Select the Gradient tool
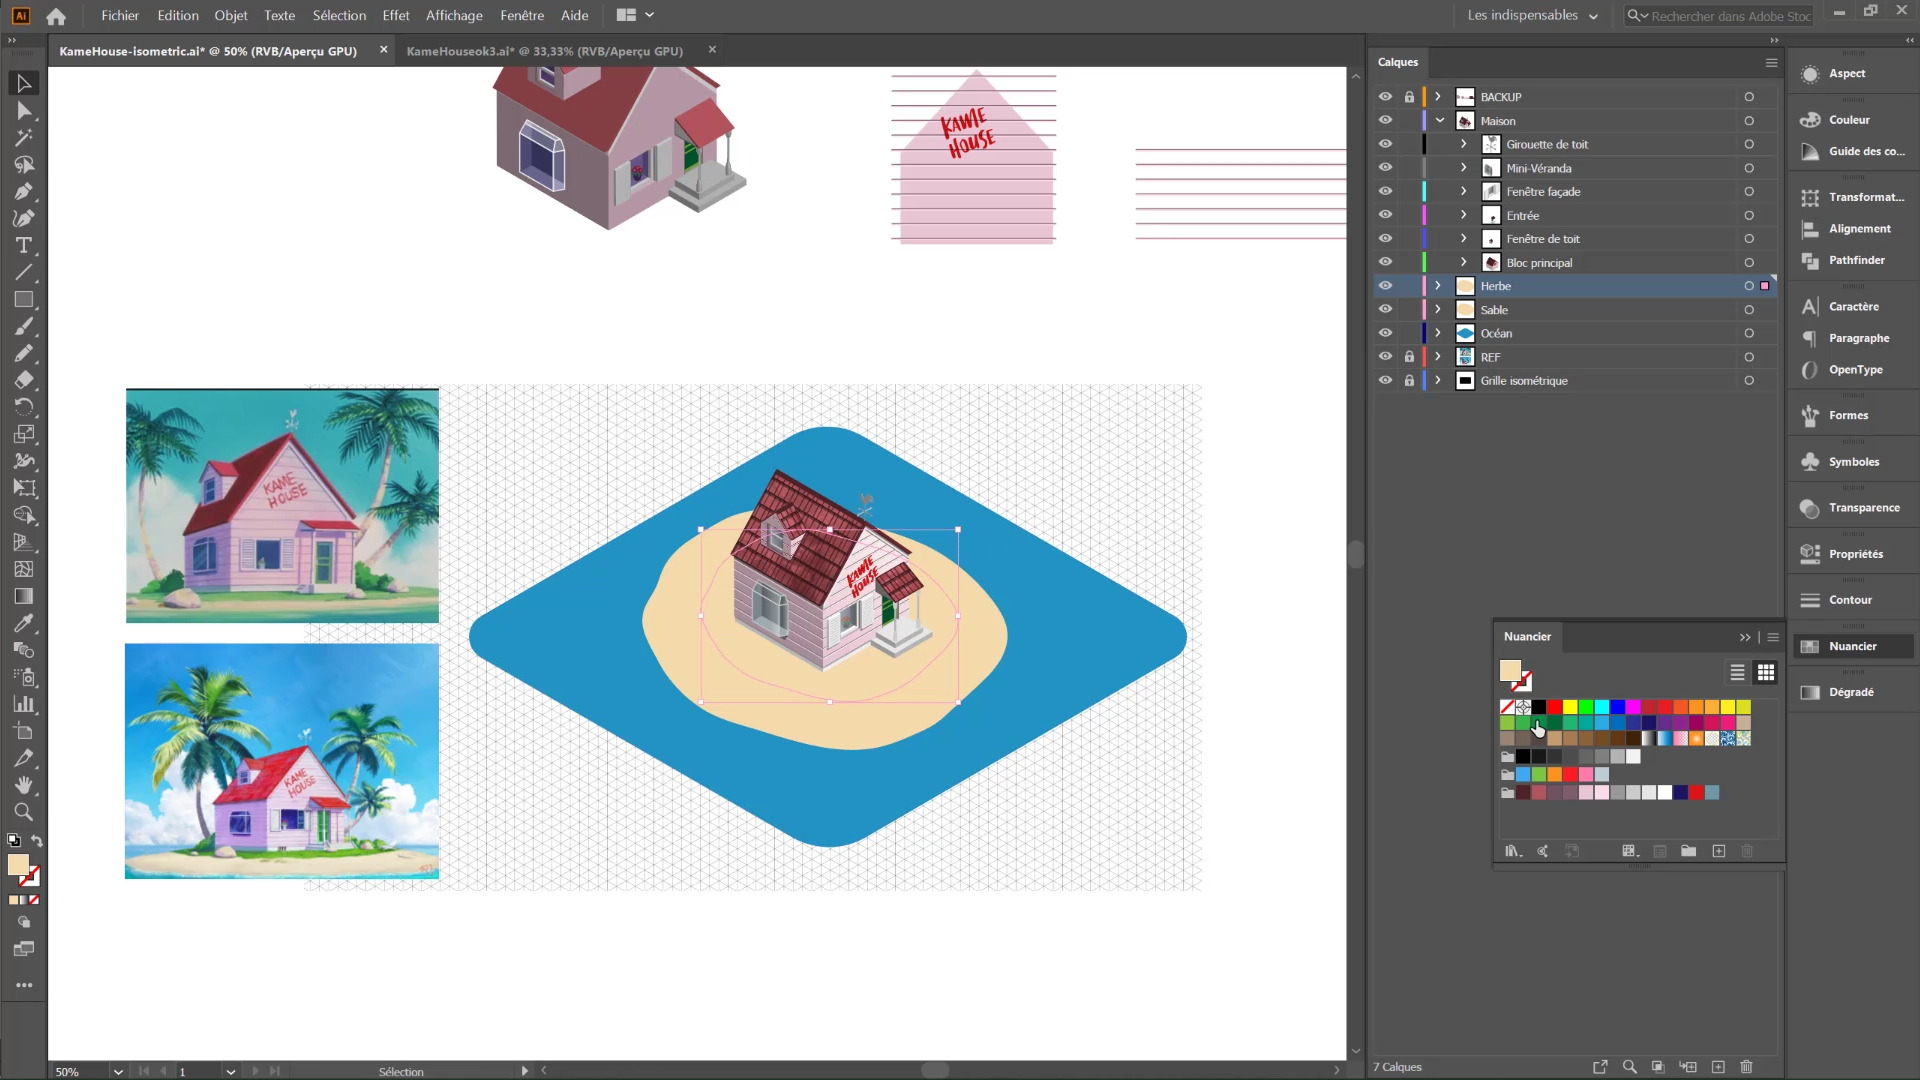This screenshot has width=1920, height=1080. 24,597
